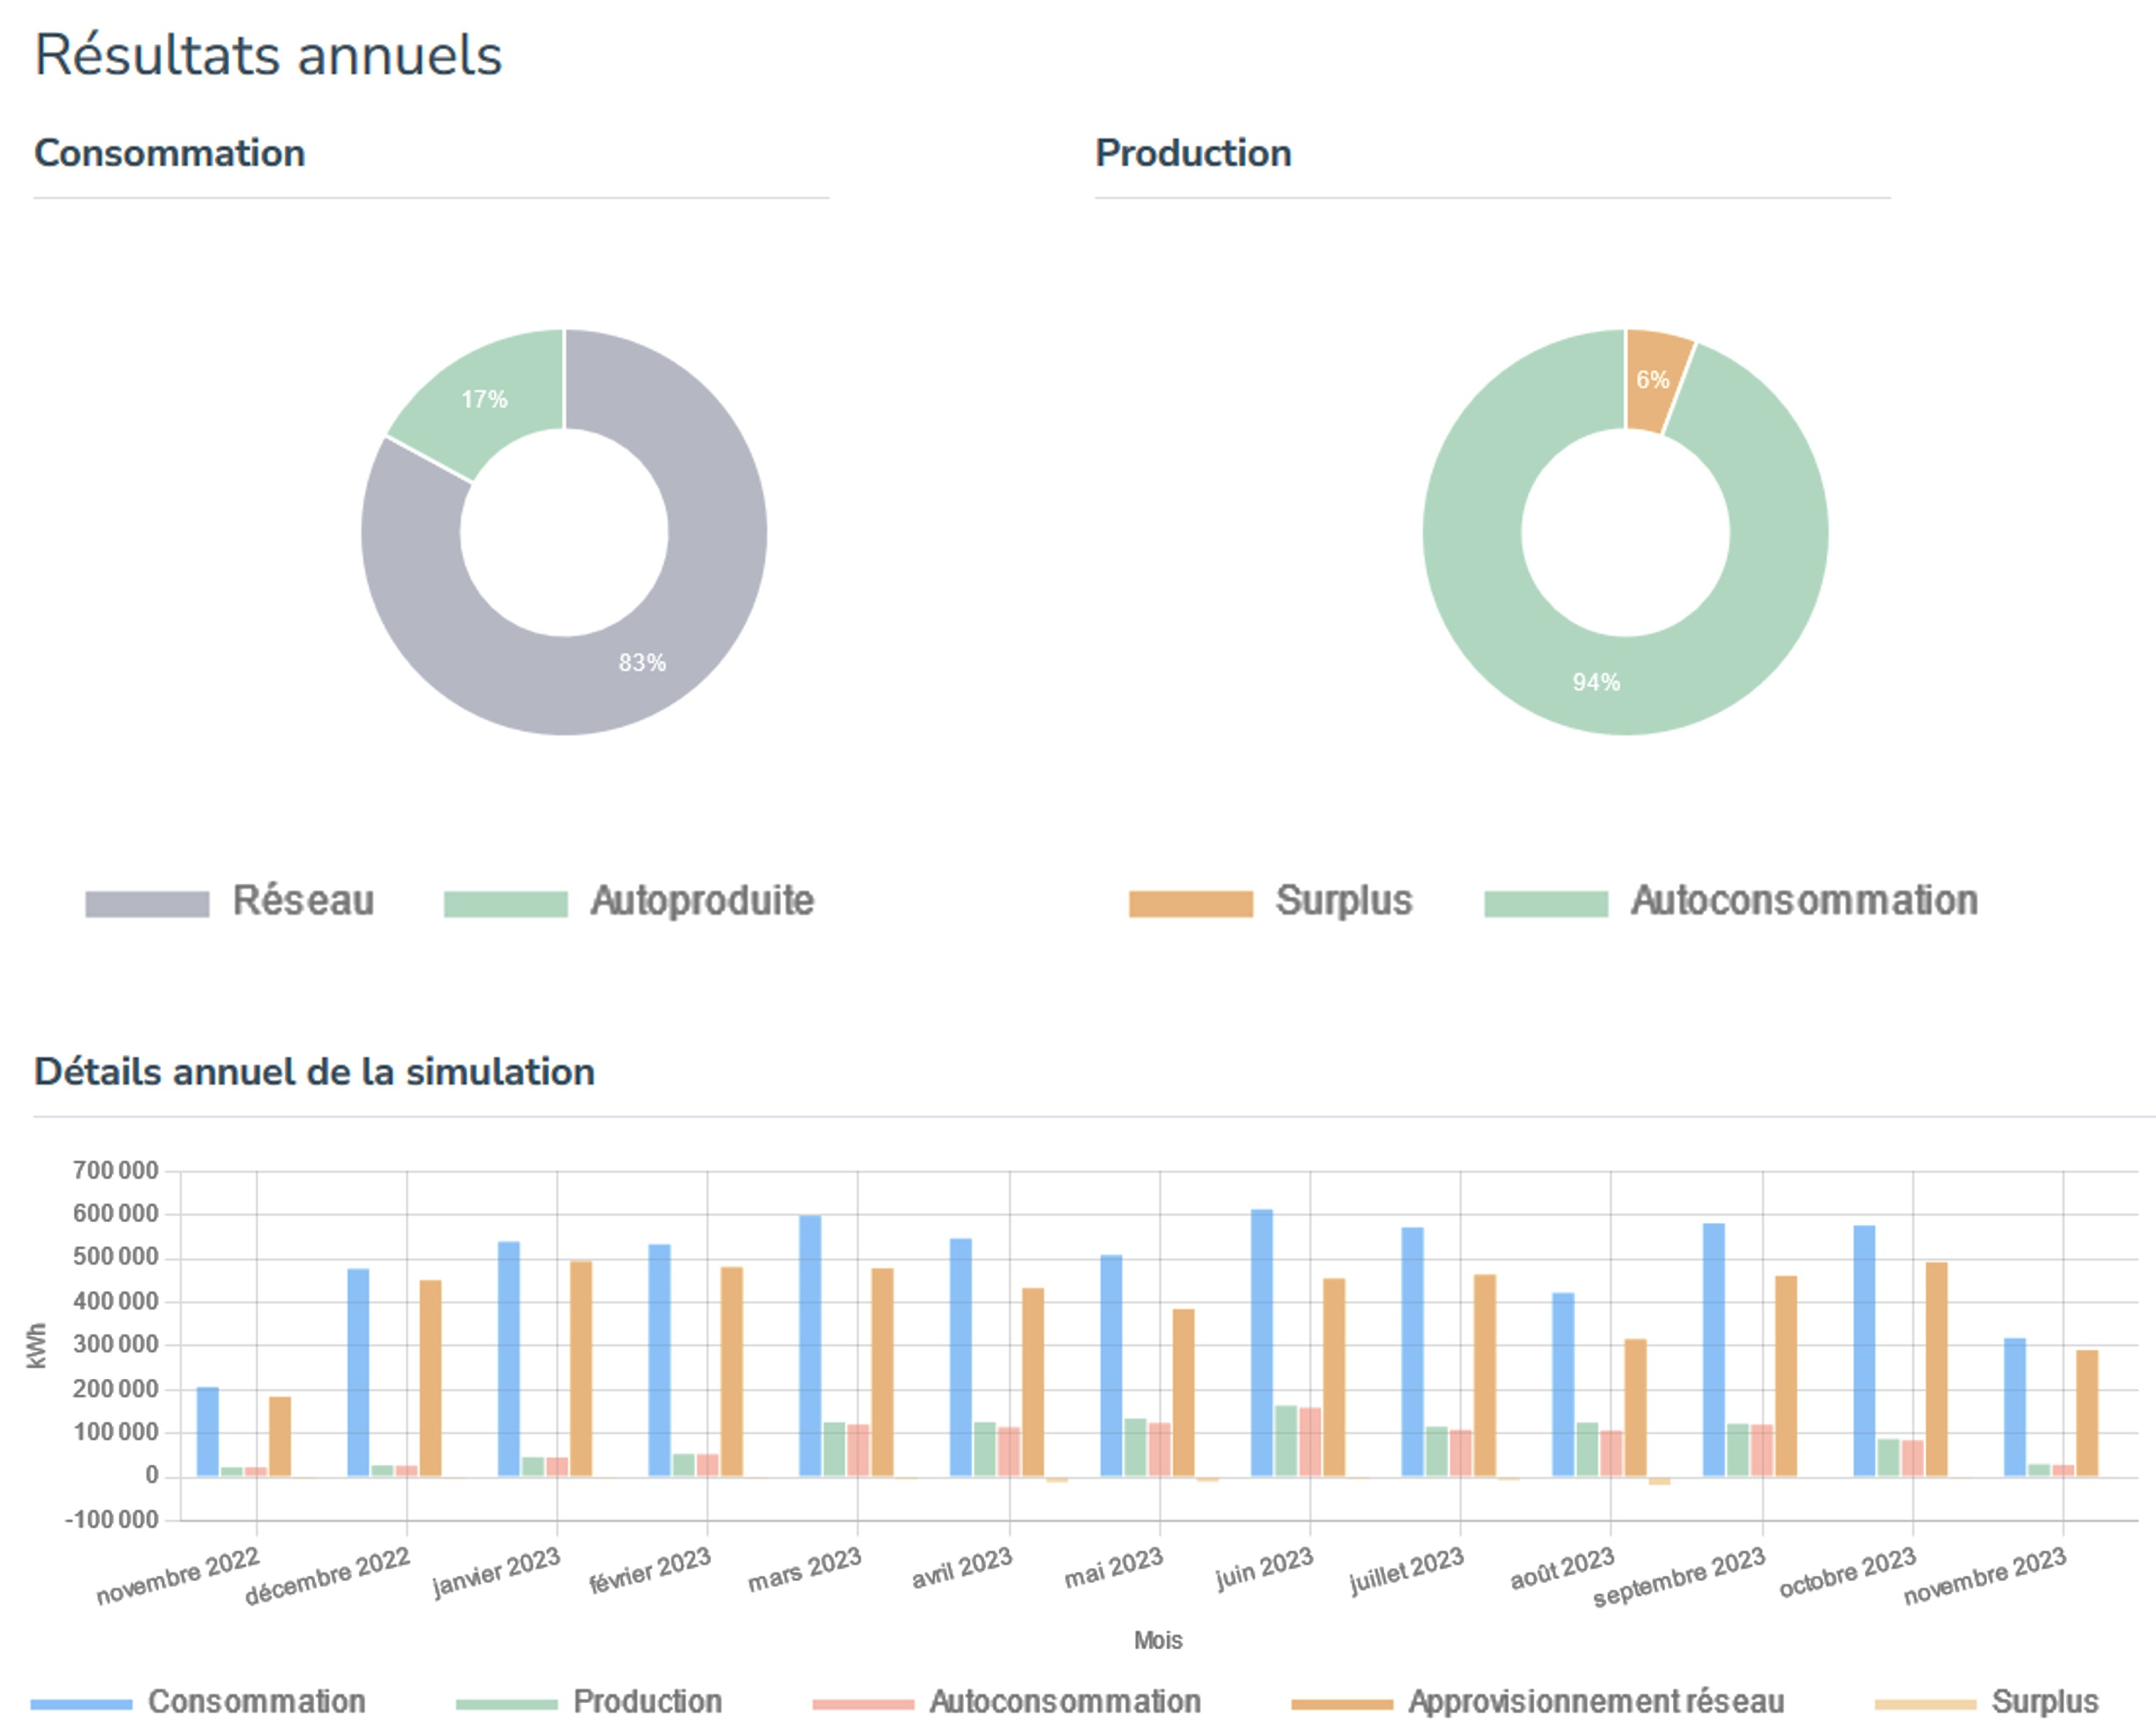Click the pink Autoconsommation bar for mai 2023
Image resolution: width=2156 pixels, height=1735 pixels.
coord(1159,1450)
